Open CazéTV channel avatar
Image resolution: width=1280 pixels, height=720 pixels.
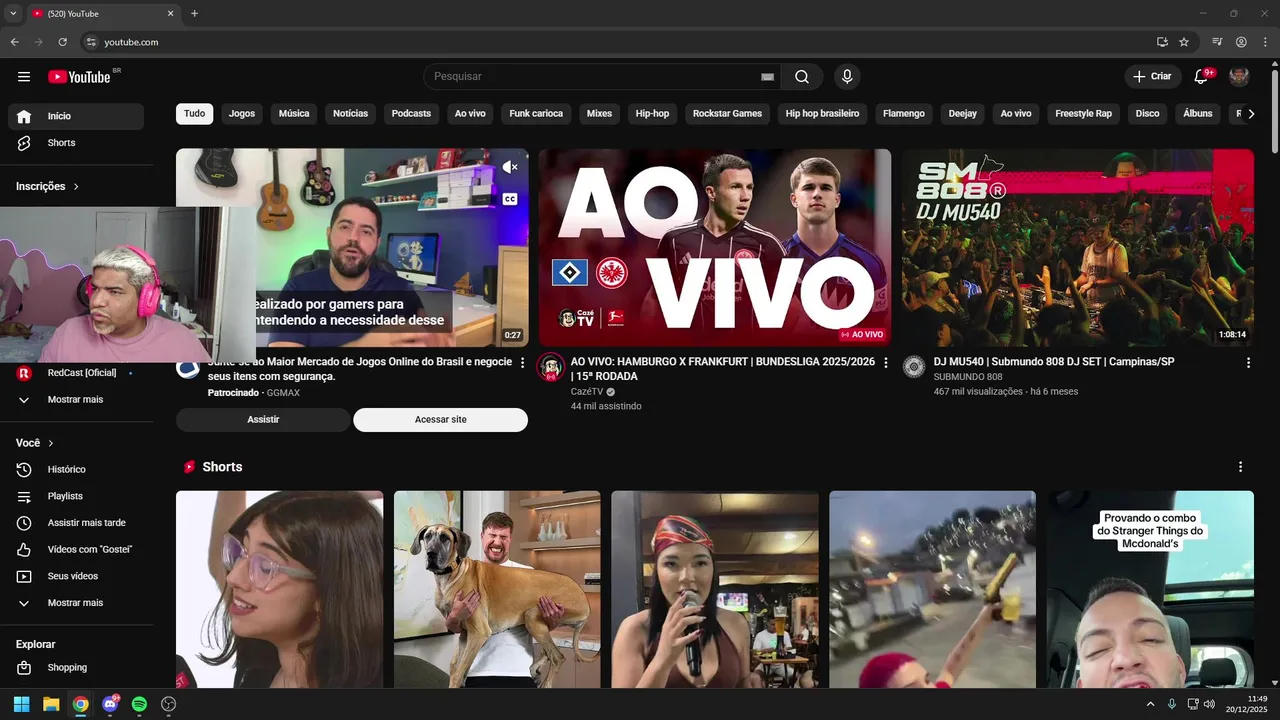(551, 367)
